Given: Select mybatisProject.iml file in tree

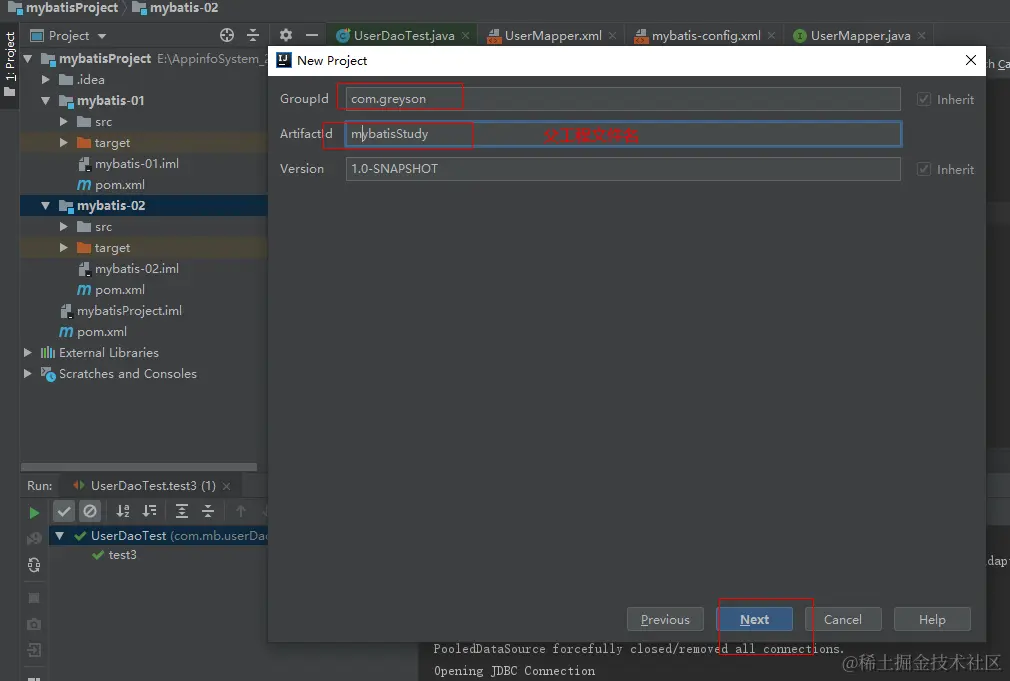Looking at the screenshot, I should click(x=129, y=311).
